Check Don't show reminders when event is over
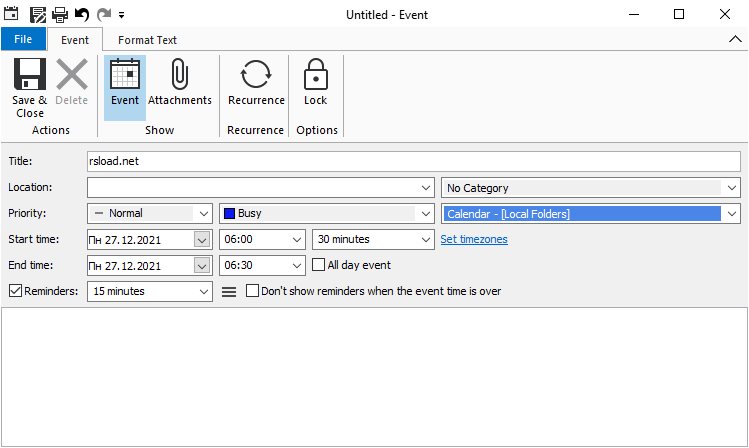The height and width of the screenshot is (448, 749). tap(252, 290)
